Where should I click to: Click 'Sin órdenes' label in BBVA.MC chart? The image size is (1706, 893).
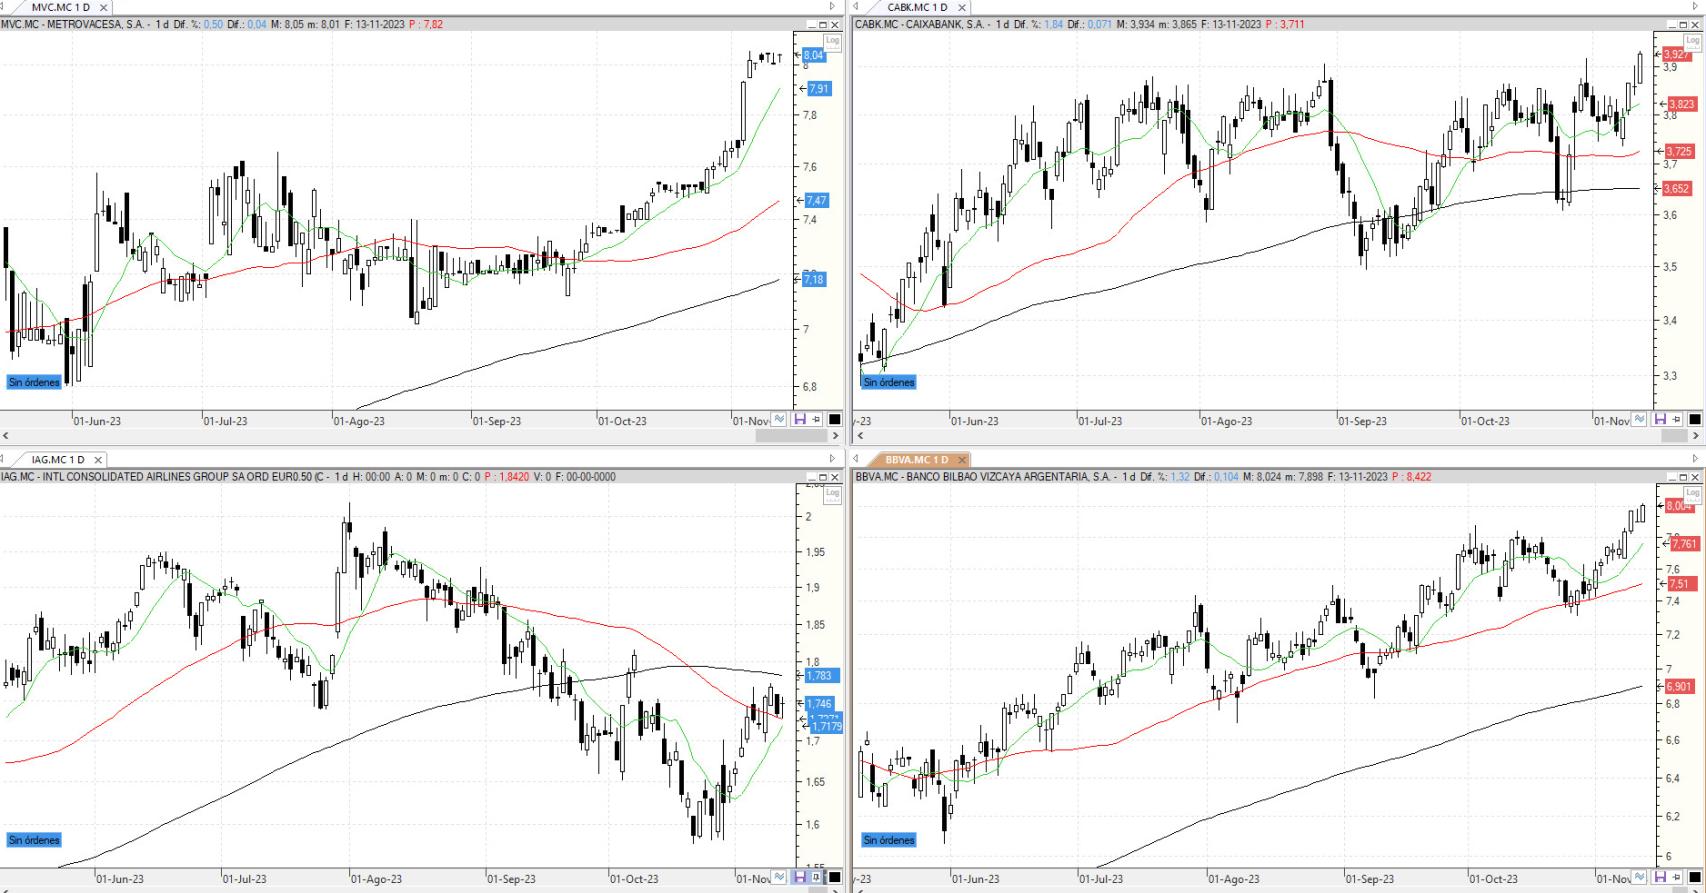(x=889, y=840)
